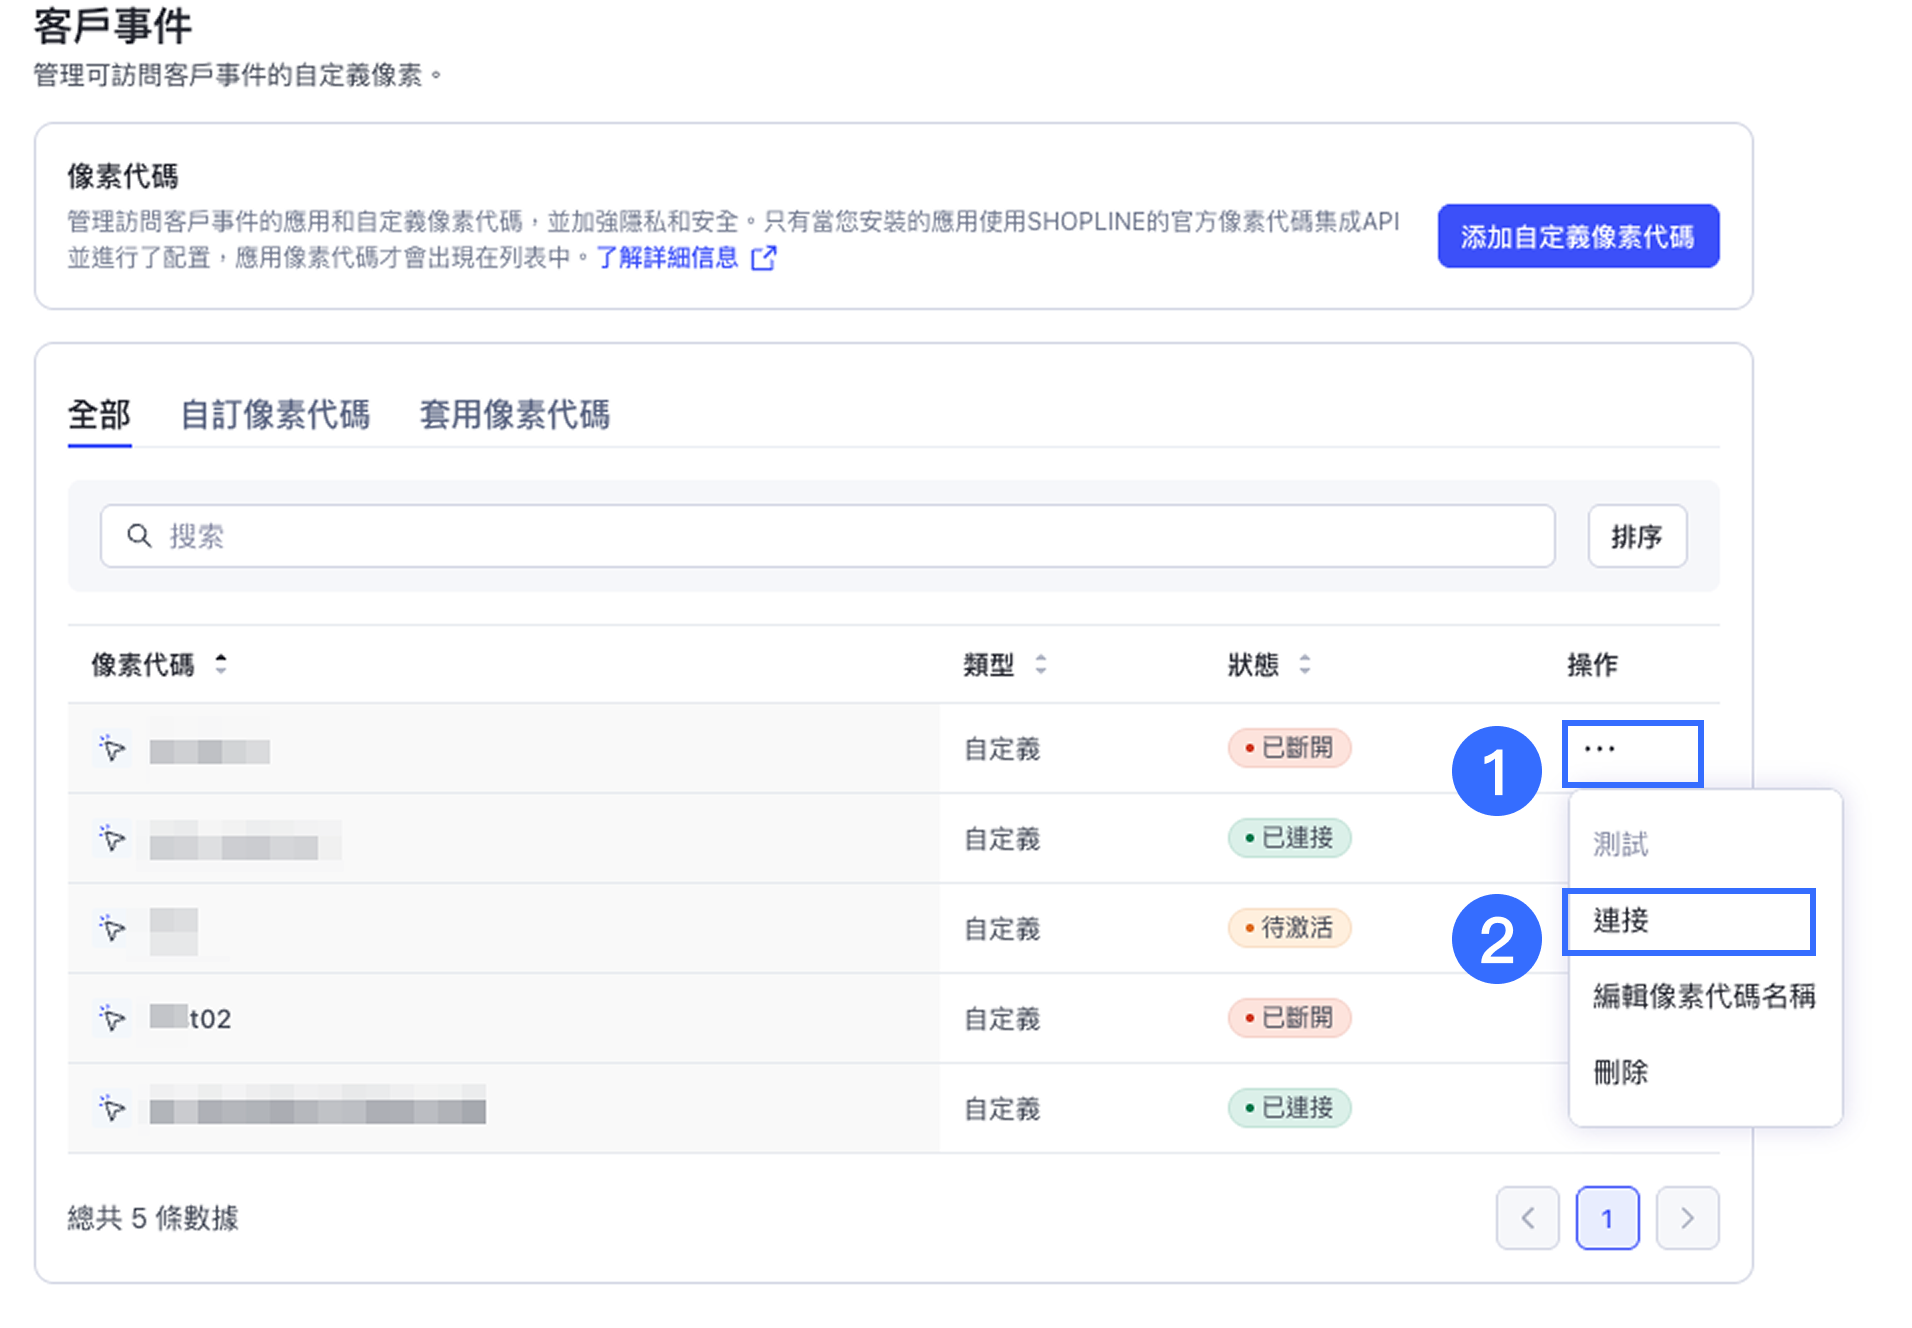Click the pixel icon beside t02 row
Viewport: 1912px width, 1328px height.
pyautogui.click(x=112, y=1018)
